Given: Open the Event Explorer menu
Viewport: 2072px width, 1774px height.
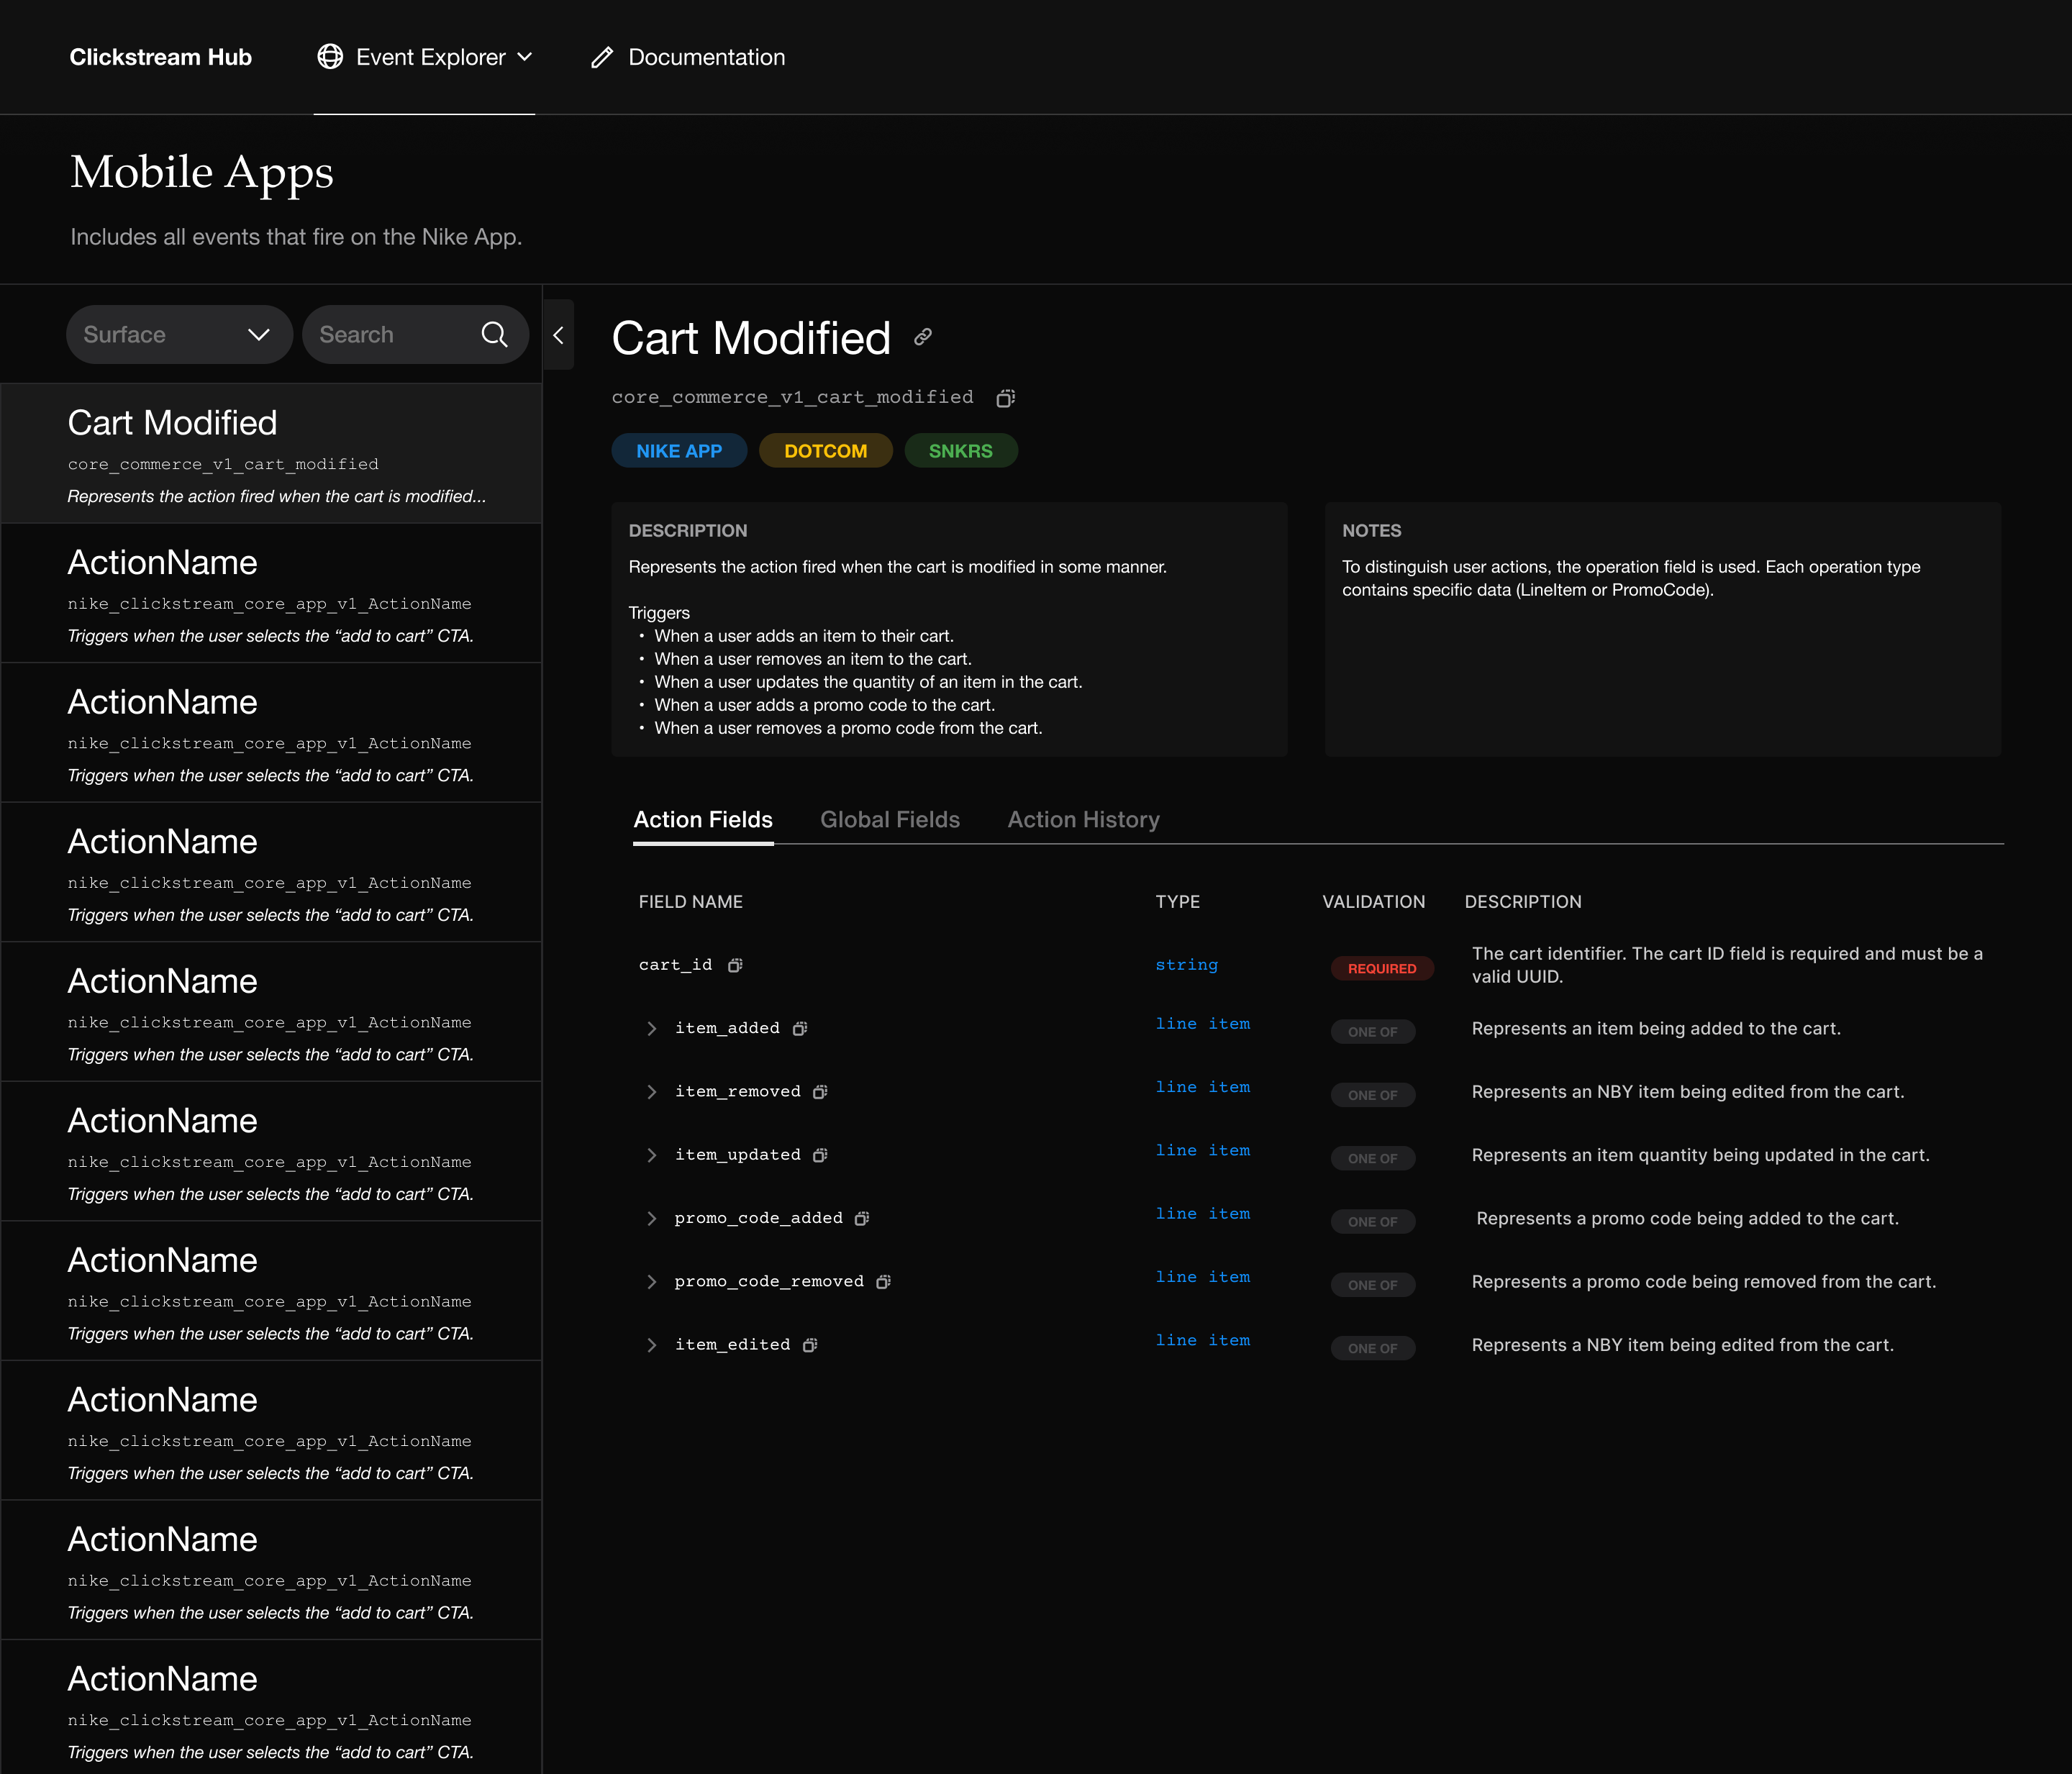Looking at the screenshot, I should (425, 57).
